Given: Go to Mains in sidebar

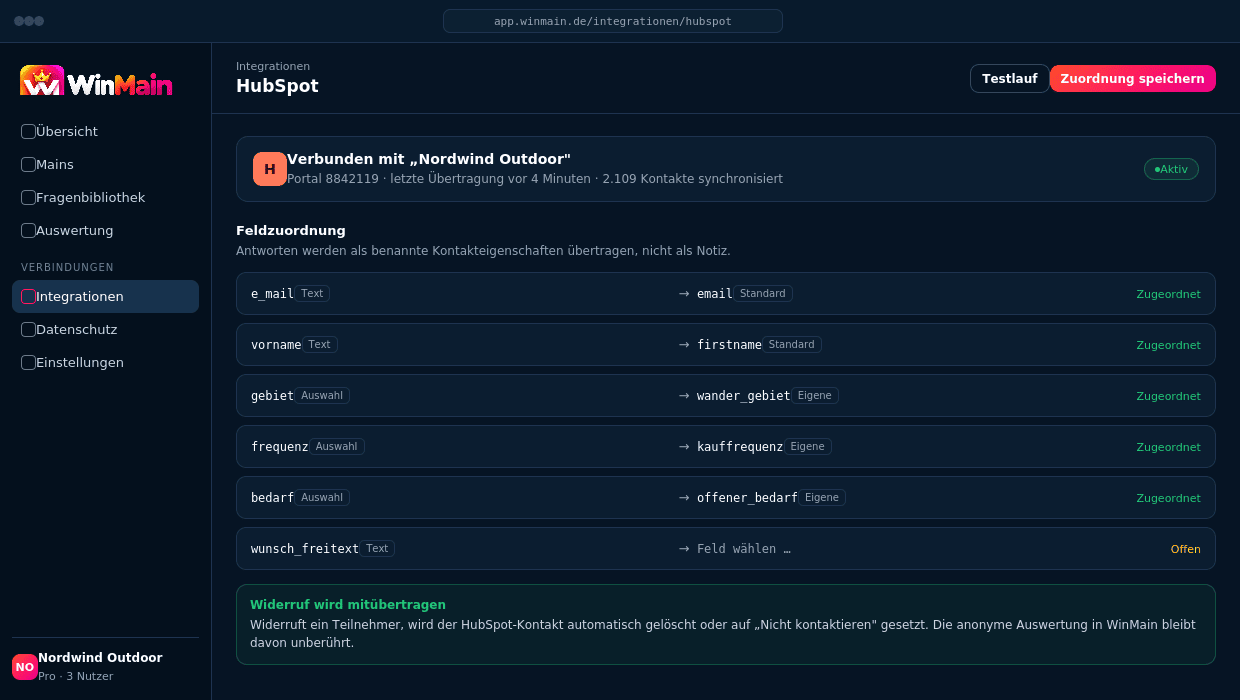Looking at the screenshot, I should tap(105, 164).
